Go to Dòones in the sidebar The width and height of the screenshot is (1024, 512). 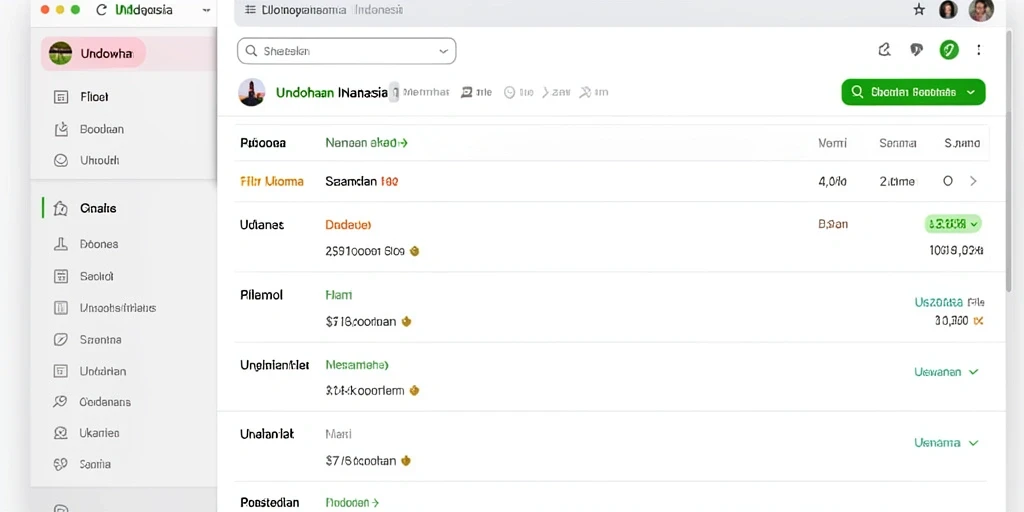tap(99, 244)
